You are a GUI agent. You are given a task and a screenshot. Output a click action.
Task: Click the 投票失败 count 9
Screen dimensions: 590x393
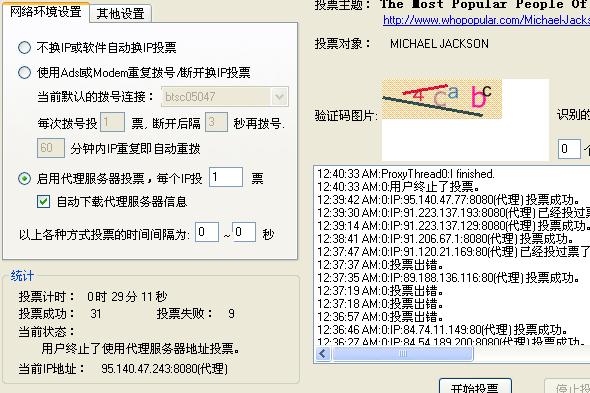[x=231, y=314]
